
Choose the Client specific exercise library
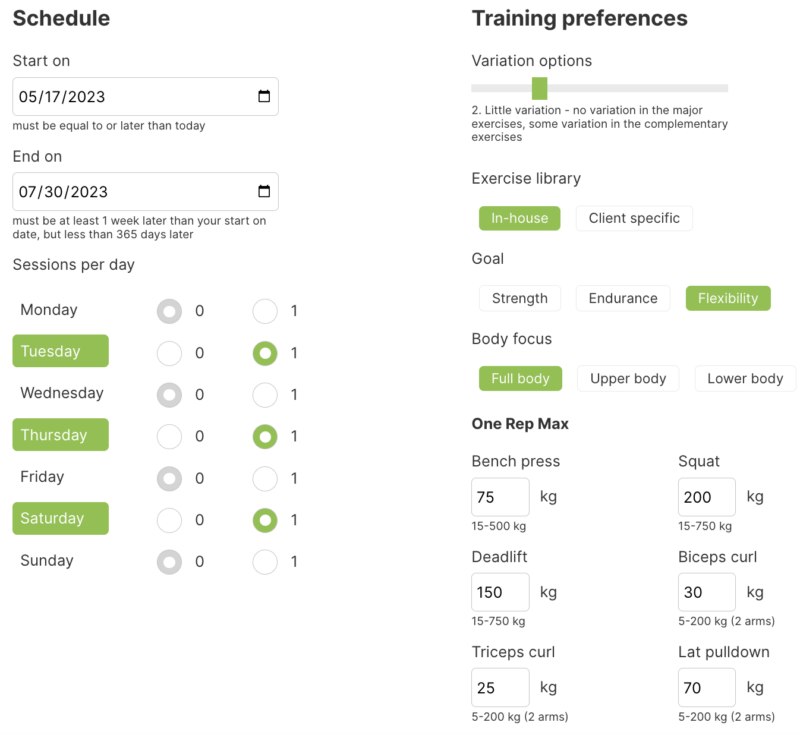tap(634, 218)
